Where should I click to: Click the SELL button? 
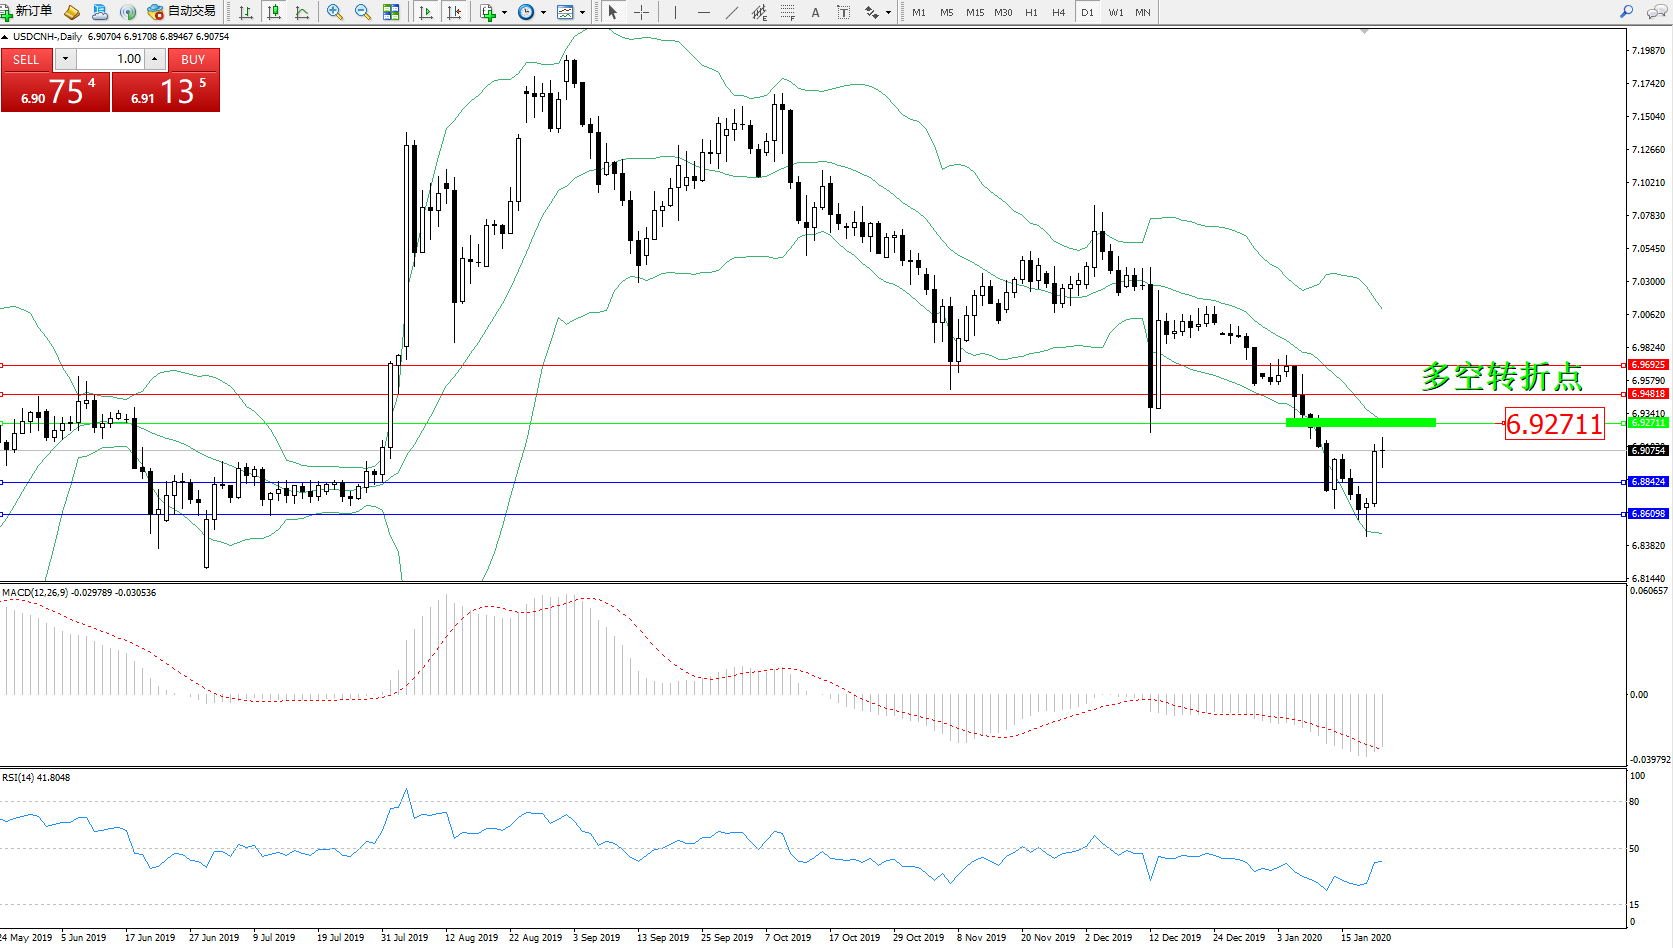click(26, 59)
